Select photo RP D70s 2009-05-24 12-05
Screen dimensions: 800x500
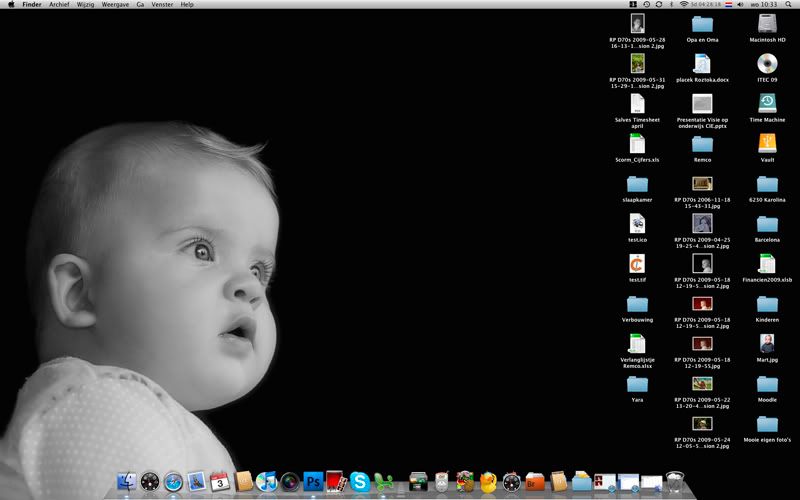point(702,423)
